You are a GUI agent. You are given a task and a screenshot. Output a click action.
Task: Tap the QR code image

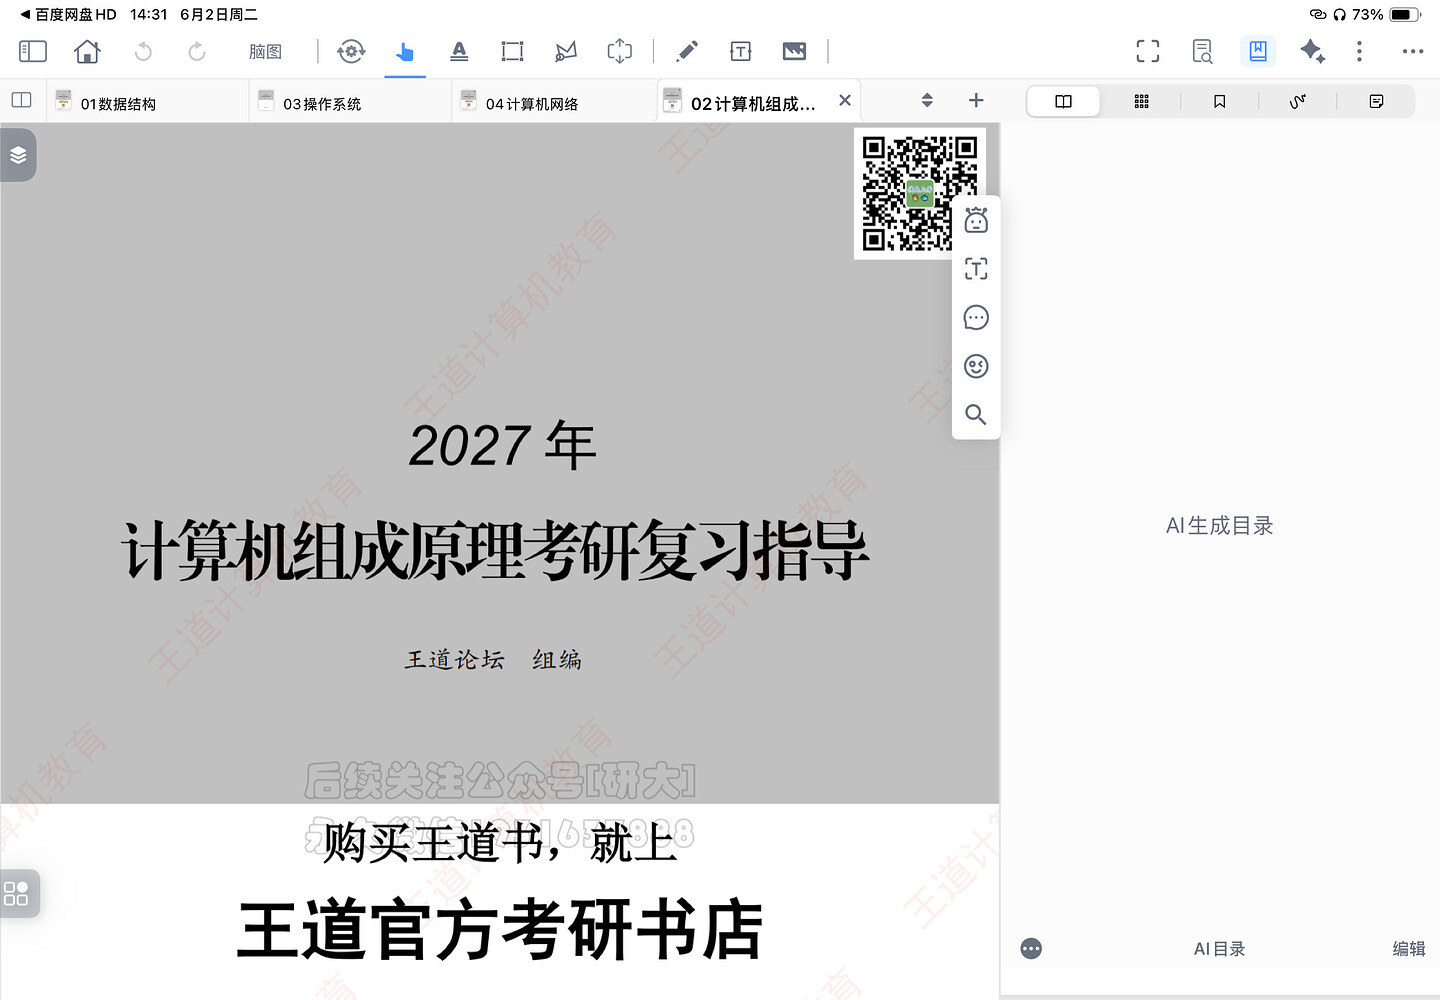[919, 193]
